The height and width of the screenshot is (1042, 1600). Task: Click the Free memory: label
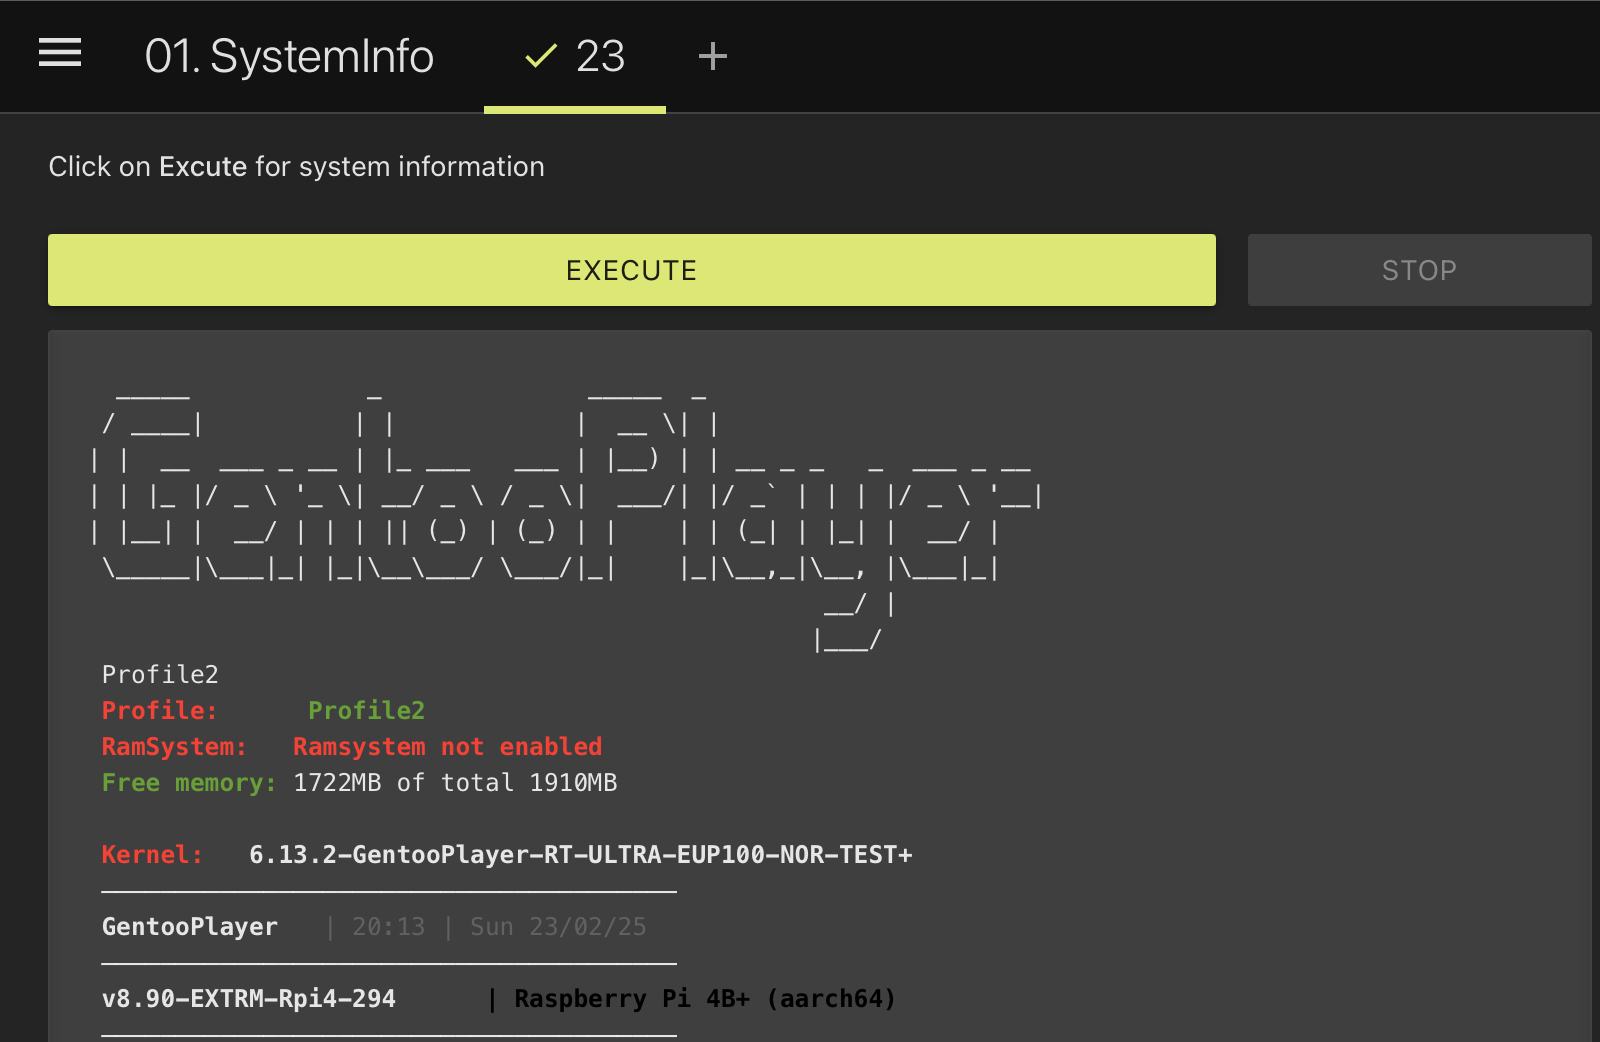189,783
